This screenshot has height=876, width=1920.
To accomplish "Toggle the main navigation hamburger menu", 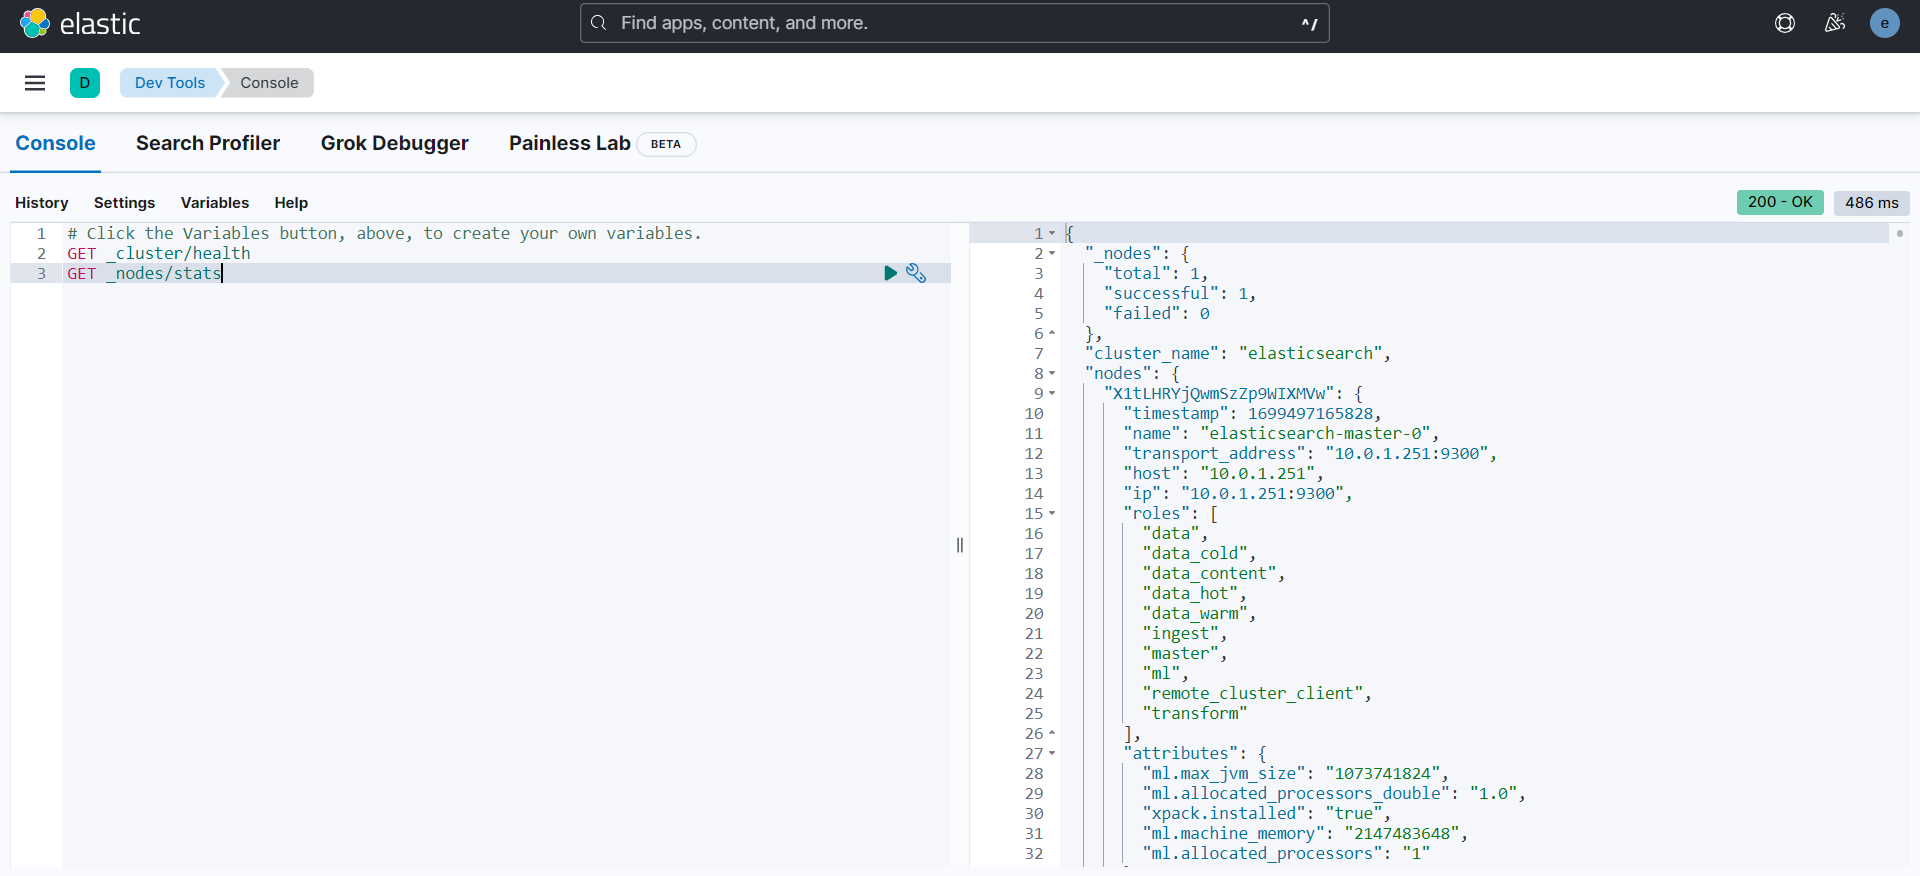I will coord(35,83).
